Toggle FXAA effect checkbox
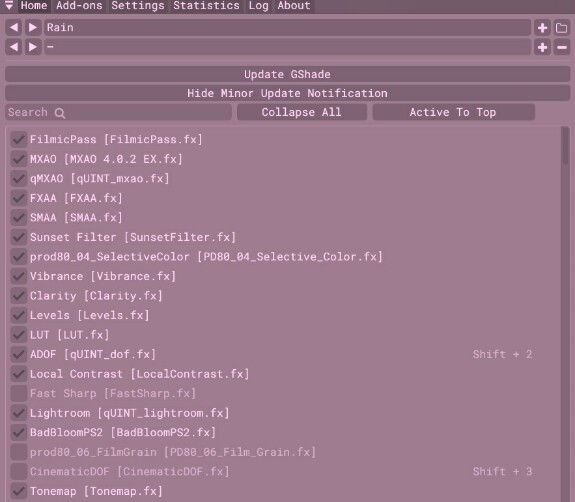Screen dimensions: 575x502 tap(19, 198)
